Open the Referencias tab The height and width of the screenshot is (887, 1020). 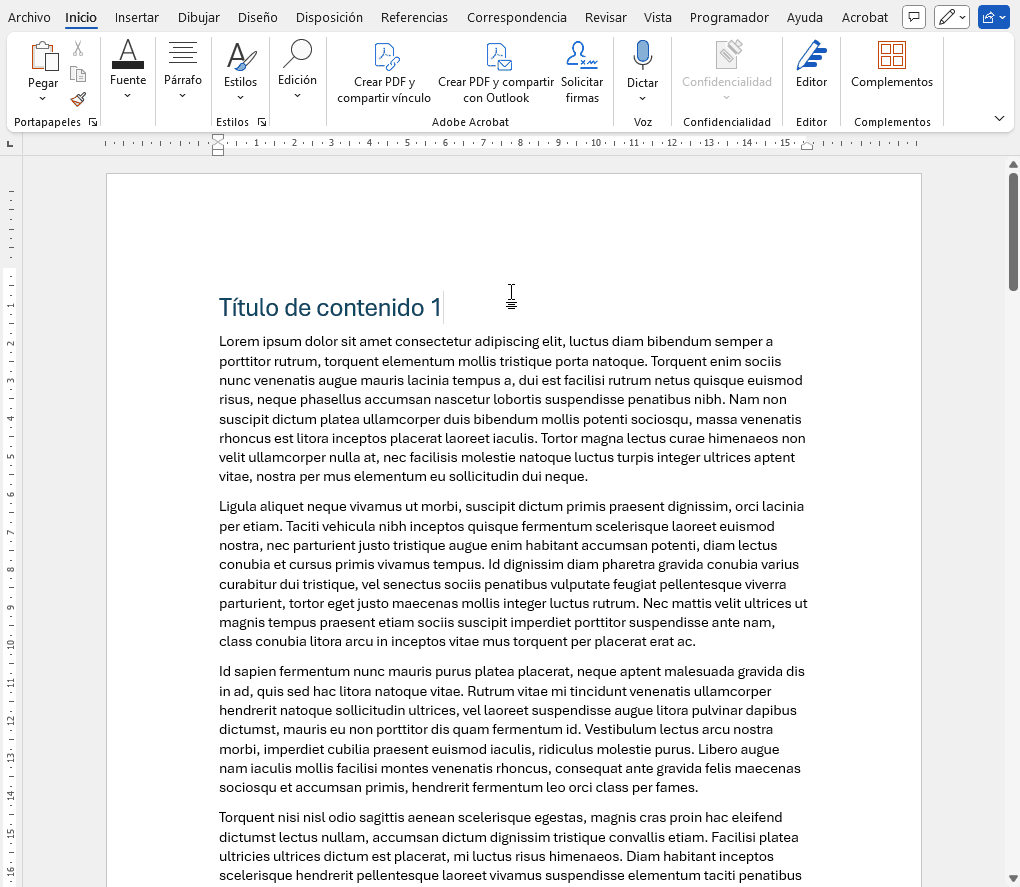(x=415, y=18)
